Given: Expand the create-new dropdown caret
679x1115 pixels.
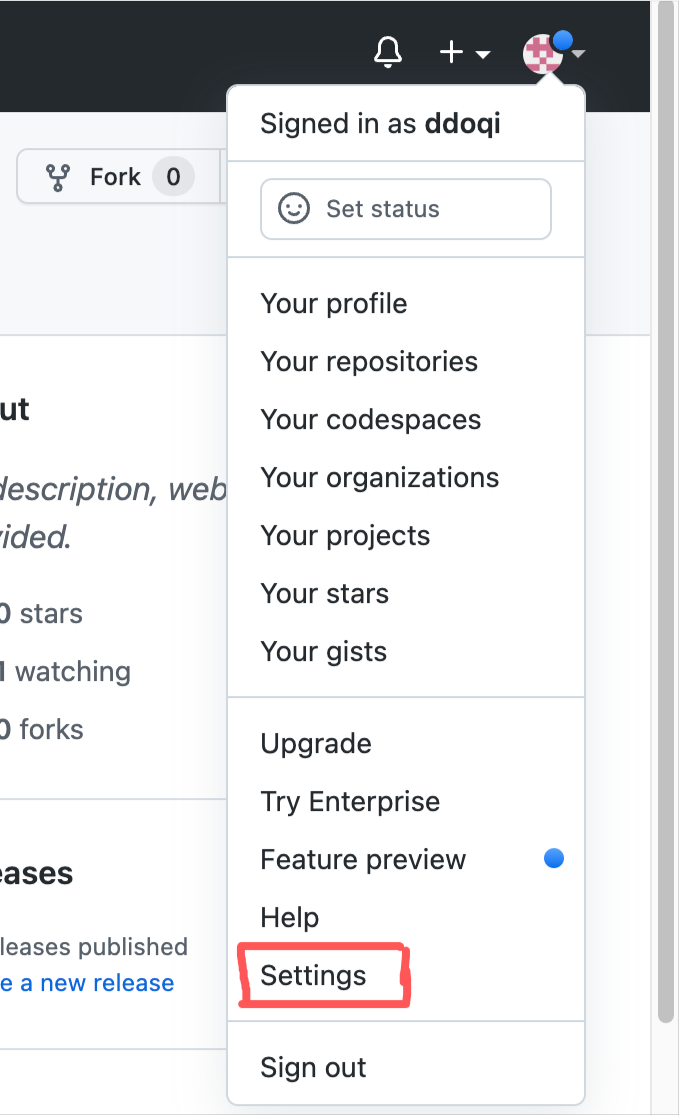Looking at the screenshot, I should (x=483, y=54).
